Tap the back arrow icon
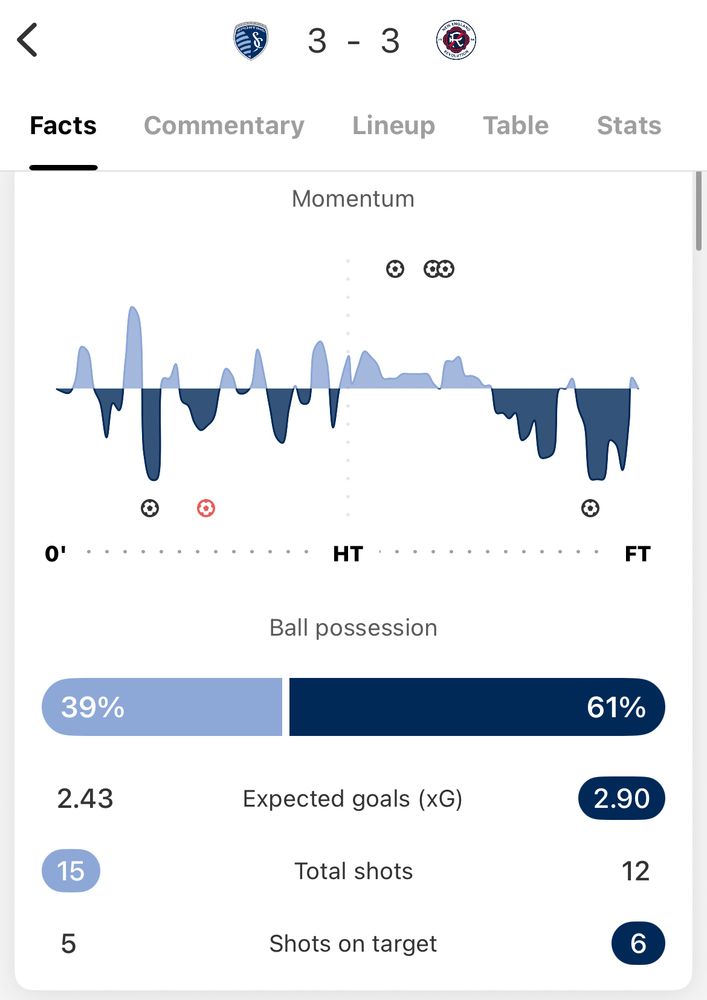Viewport: 707px width, 1000px height. [x=27, y=40]
